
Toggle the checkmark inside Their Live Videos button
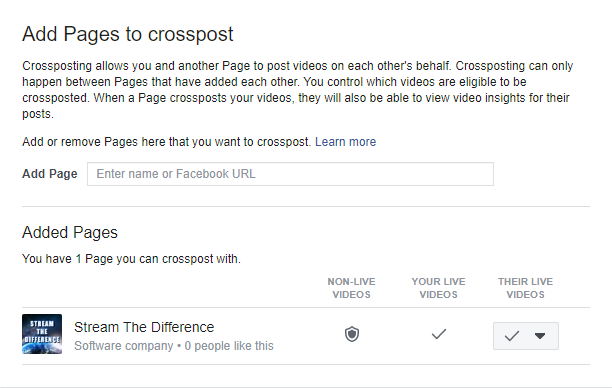point(511,336)
